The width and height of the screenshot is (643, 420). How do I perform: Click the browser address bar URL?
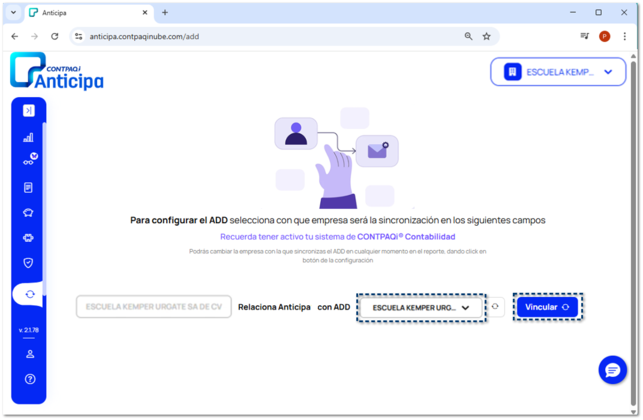(144, 37)
